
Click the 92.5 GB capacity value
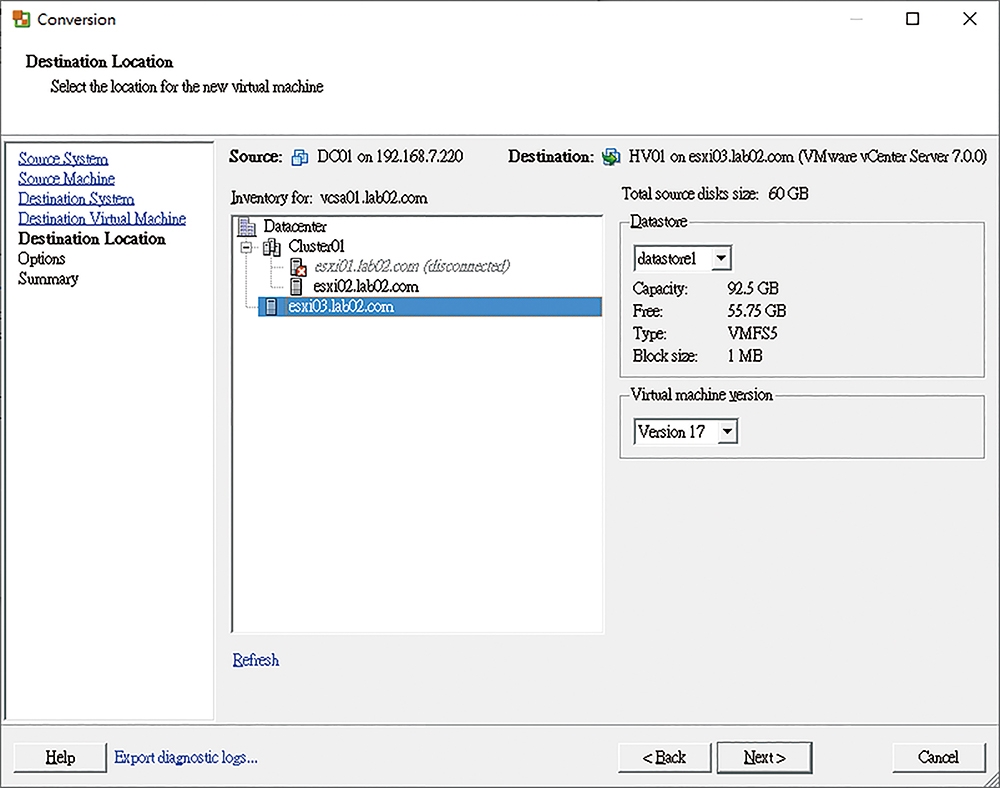coord(753,288)
